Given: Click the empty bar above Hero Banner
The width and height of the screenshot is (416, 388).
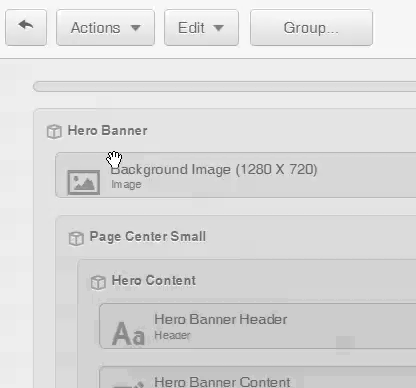Looking at the screenshot, I should [x=225, y=87].
